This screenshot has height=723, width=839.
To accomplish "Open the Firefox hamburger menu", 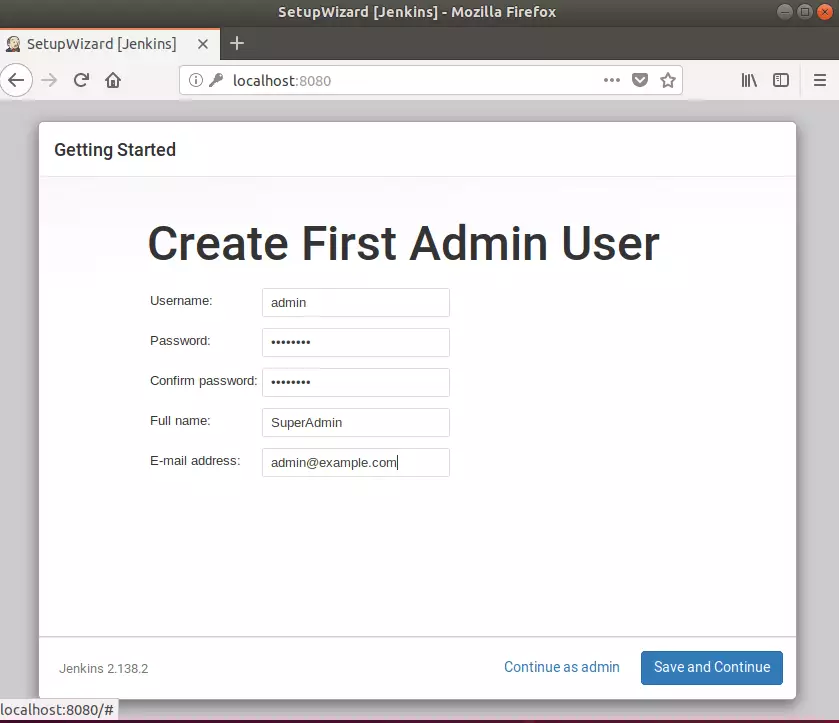I will (820, 80).
